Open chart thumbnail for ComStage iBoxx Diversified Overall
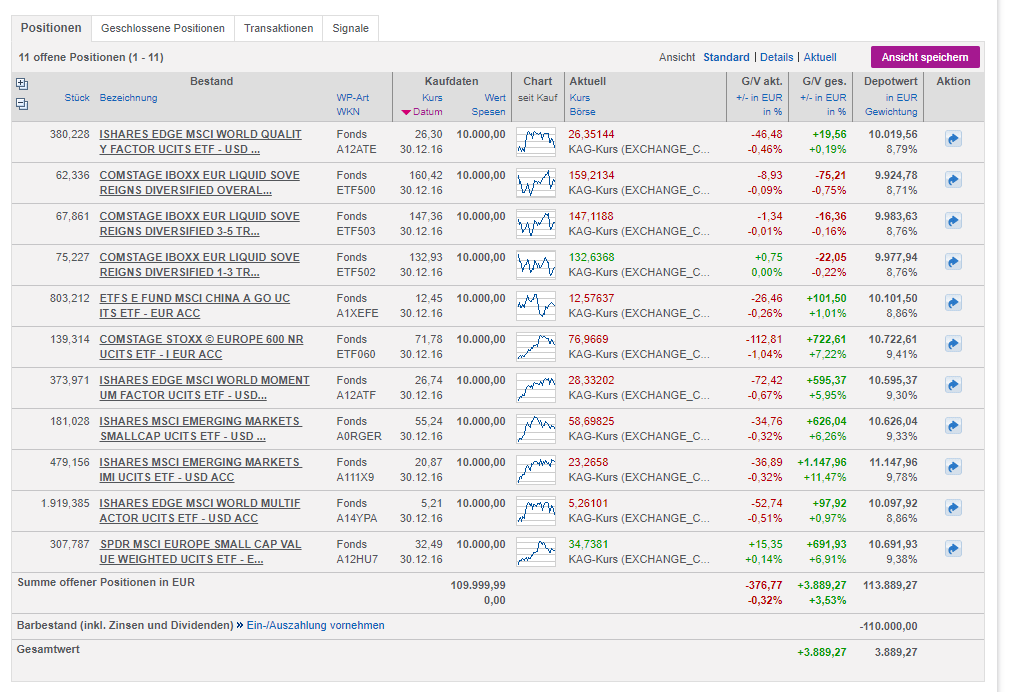 tap(536, 182)
